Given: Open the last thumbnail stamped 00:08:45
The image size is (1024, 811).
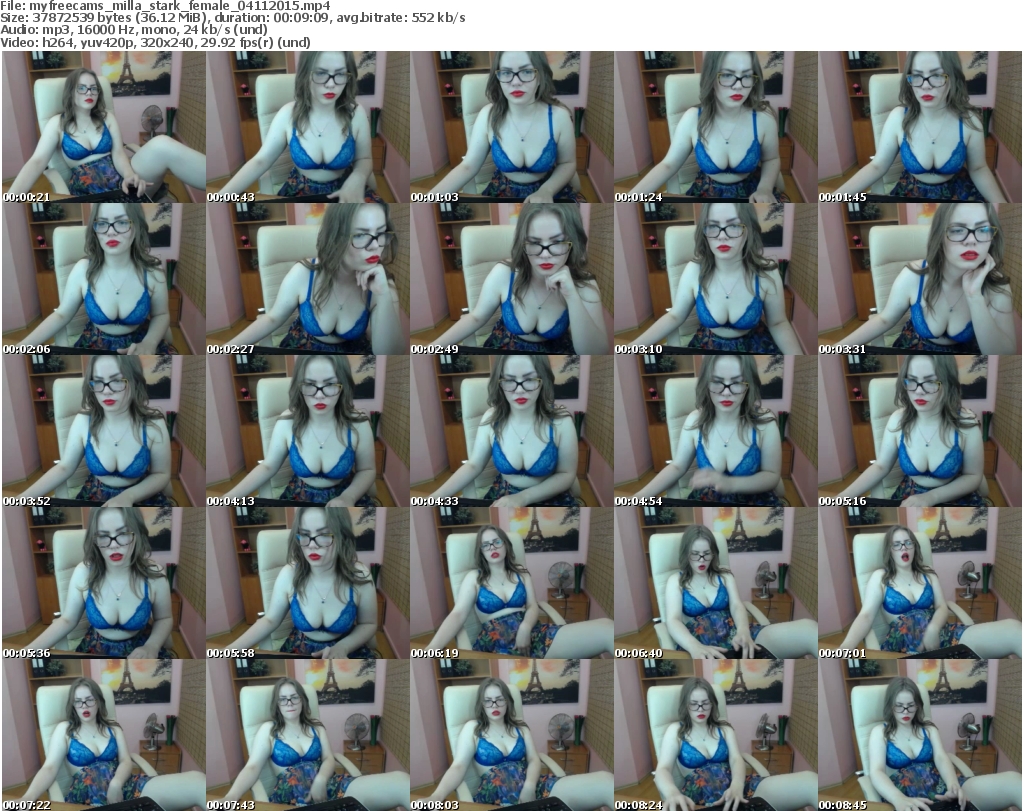Looking at the screenshot, I should coord(920,735).
